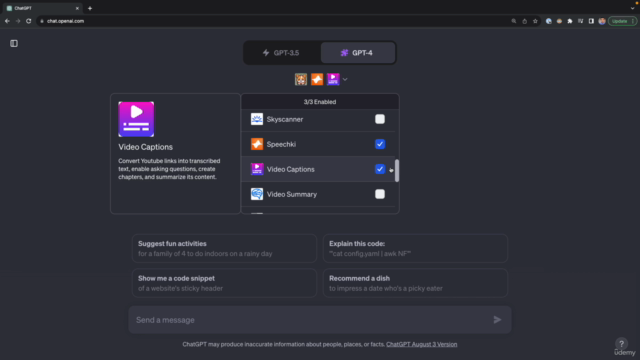Click the plugin list scrollbar thumb
Viewport: 640px width, 360px height.
[397, 171]
